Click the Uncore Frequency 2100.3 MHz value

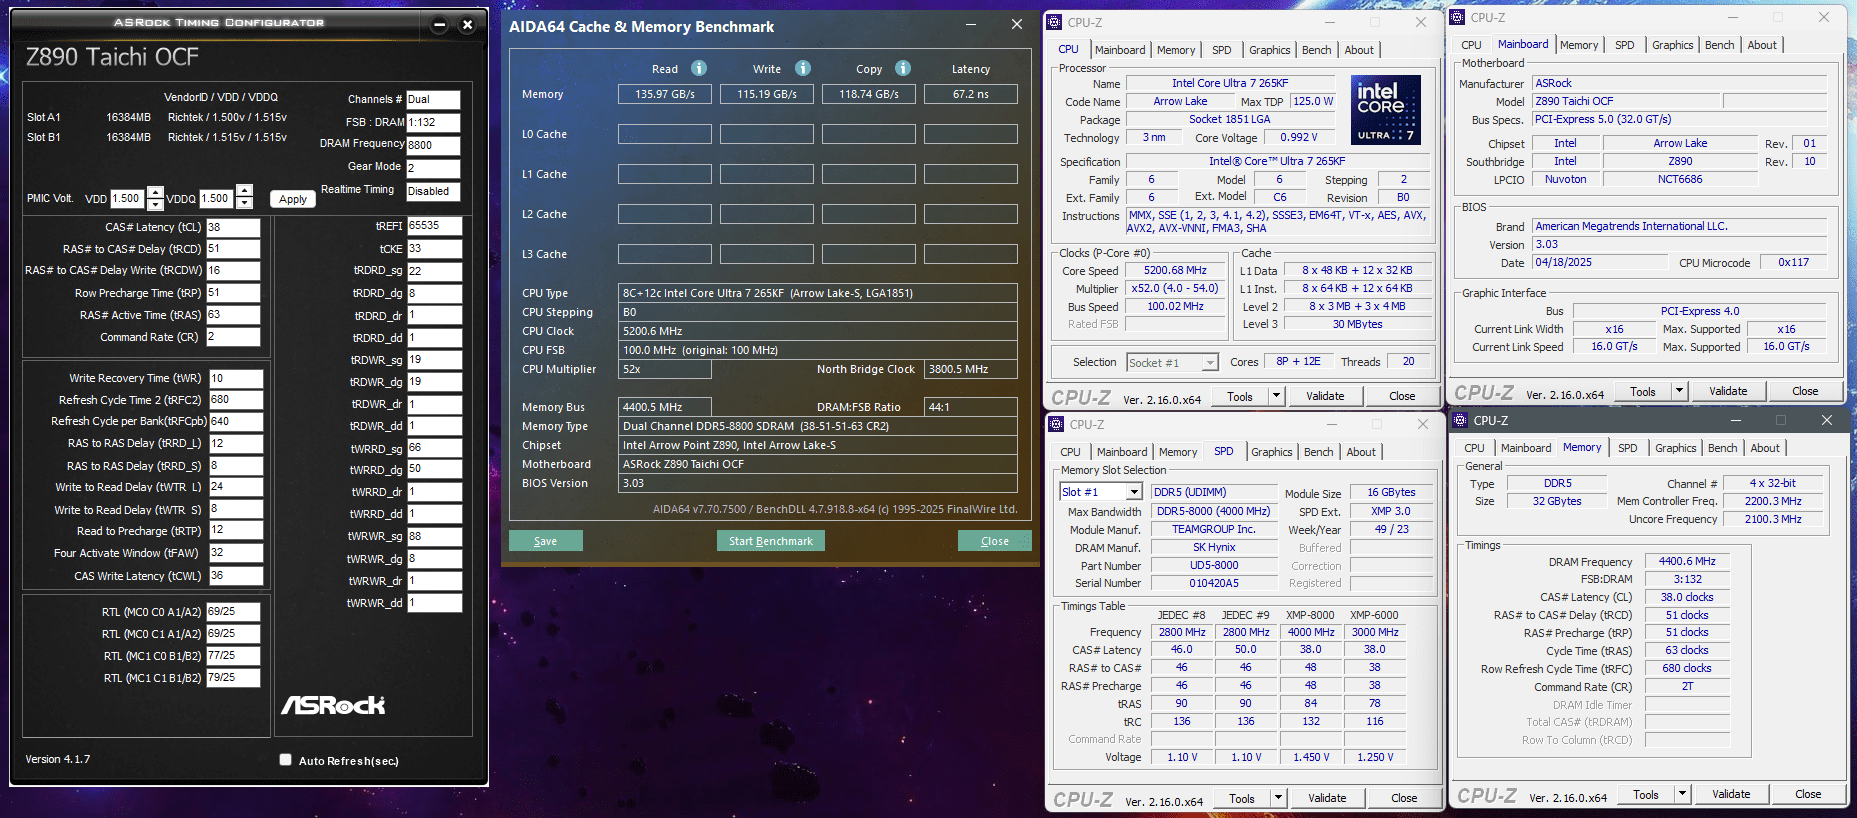pyautogui.click(x=1773, y=519)
